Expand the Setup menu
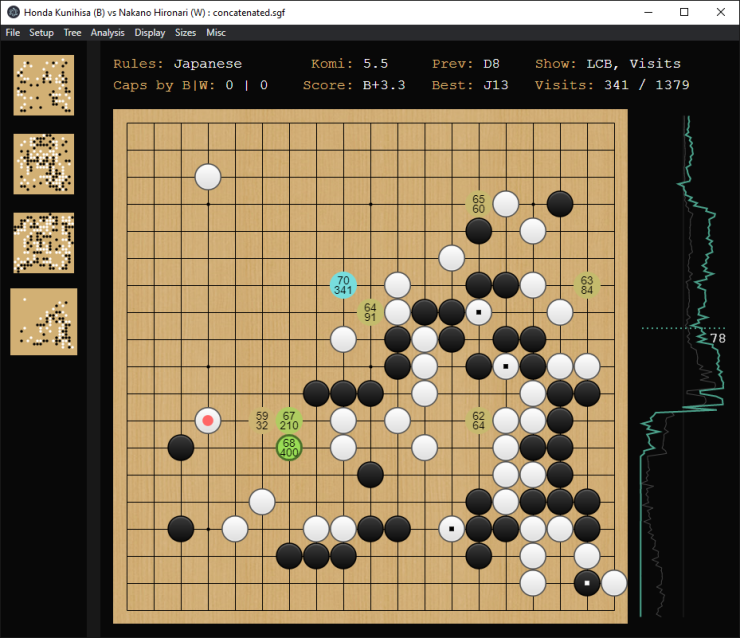 [x=41, y=32]
